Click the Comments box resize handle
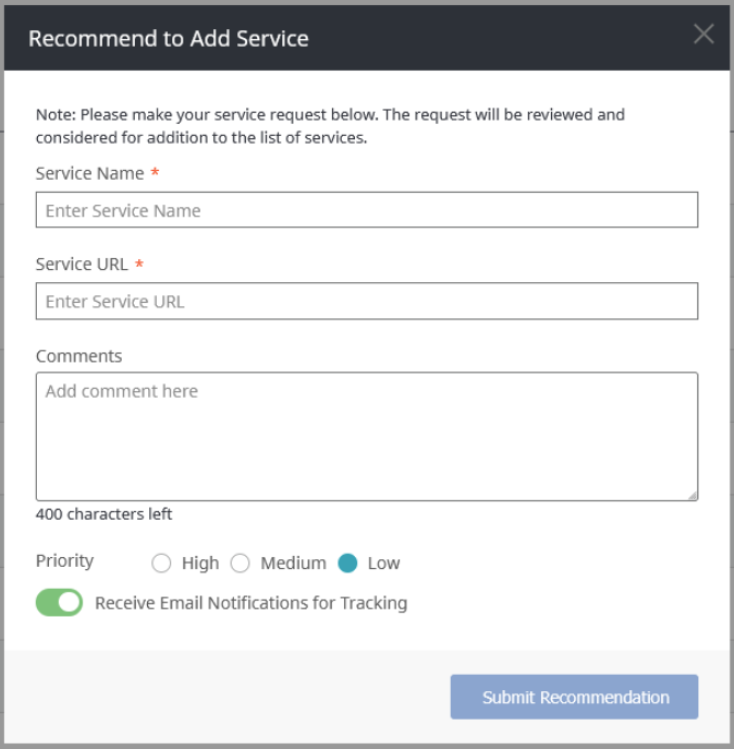 (692, 494)
